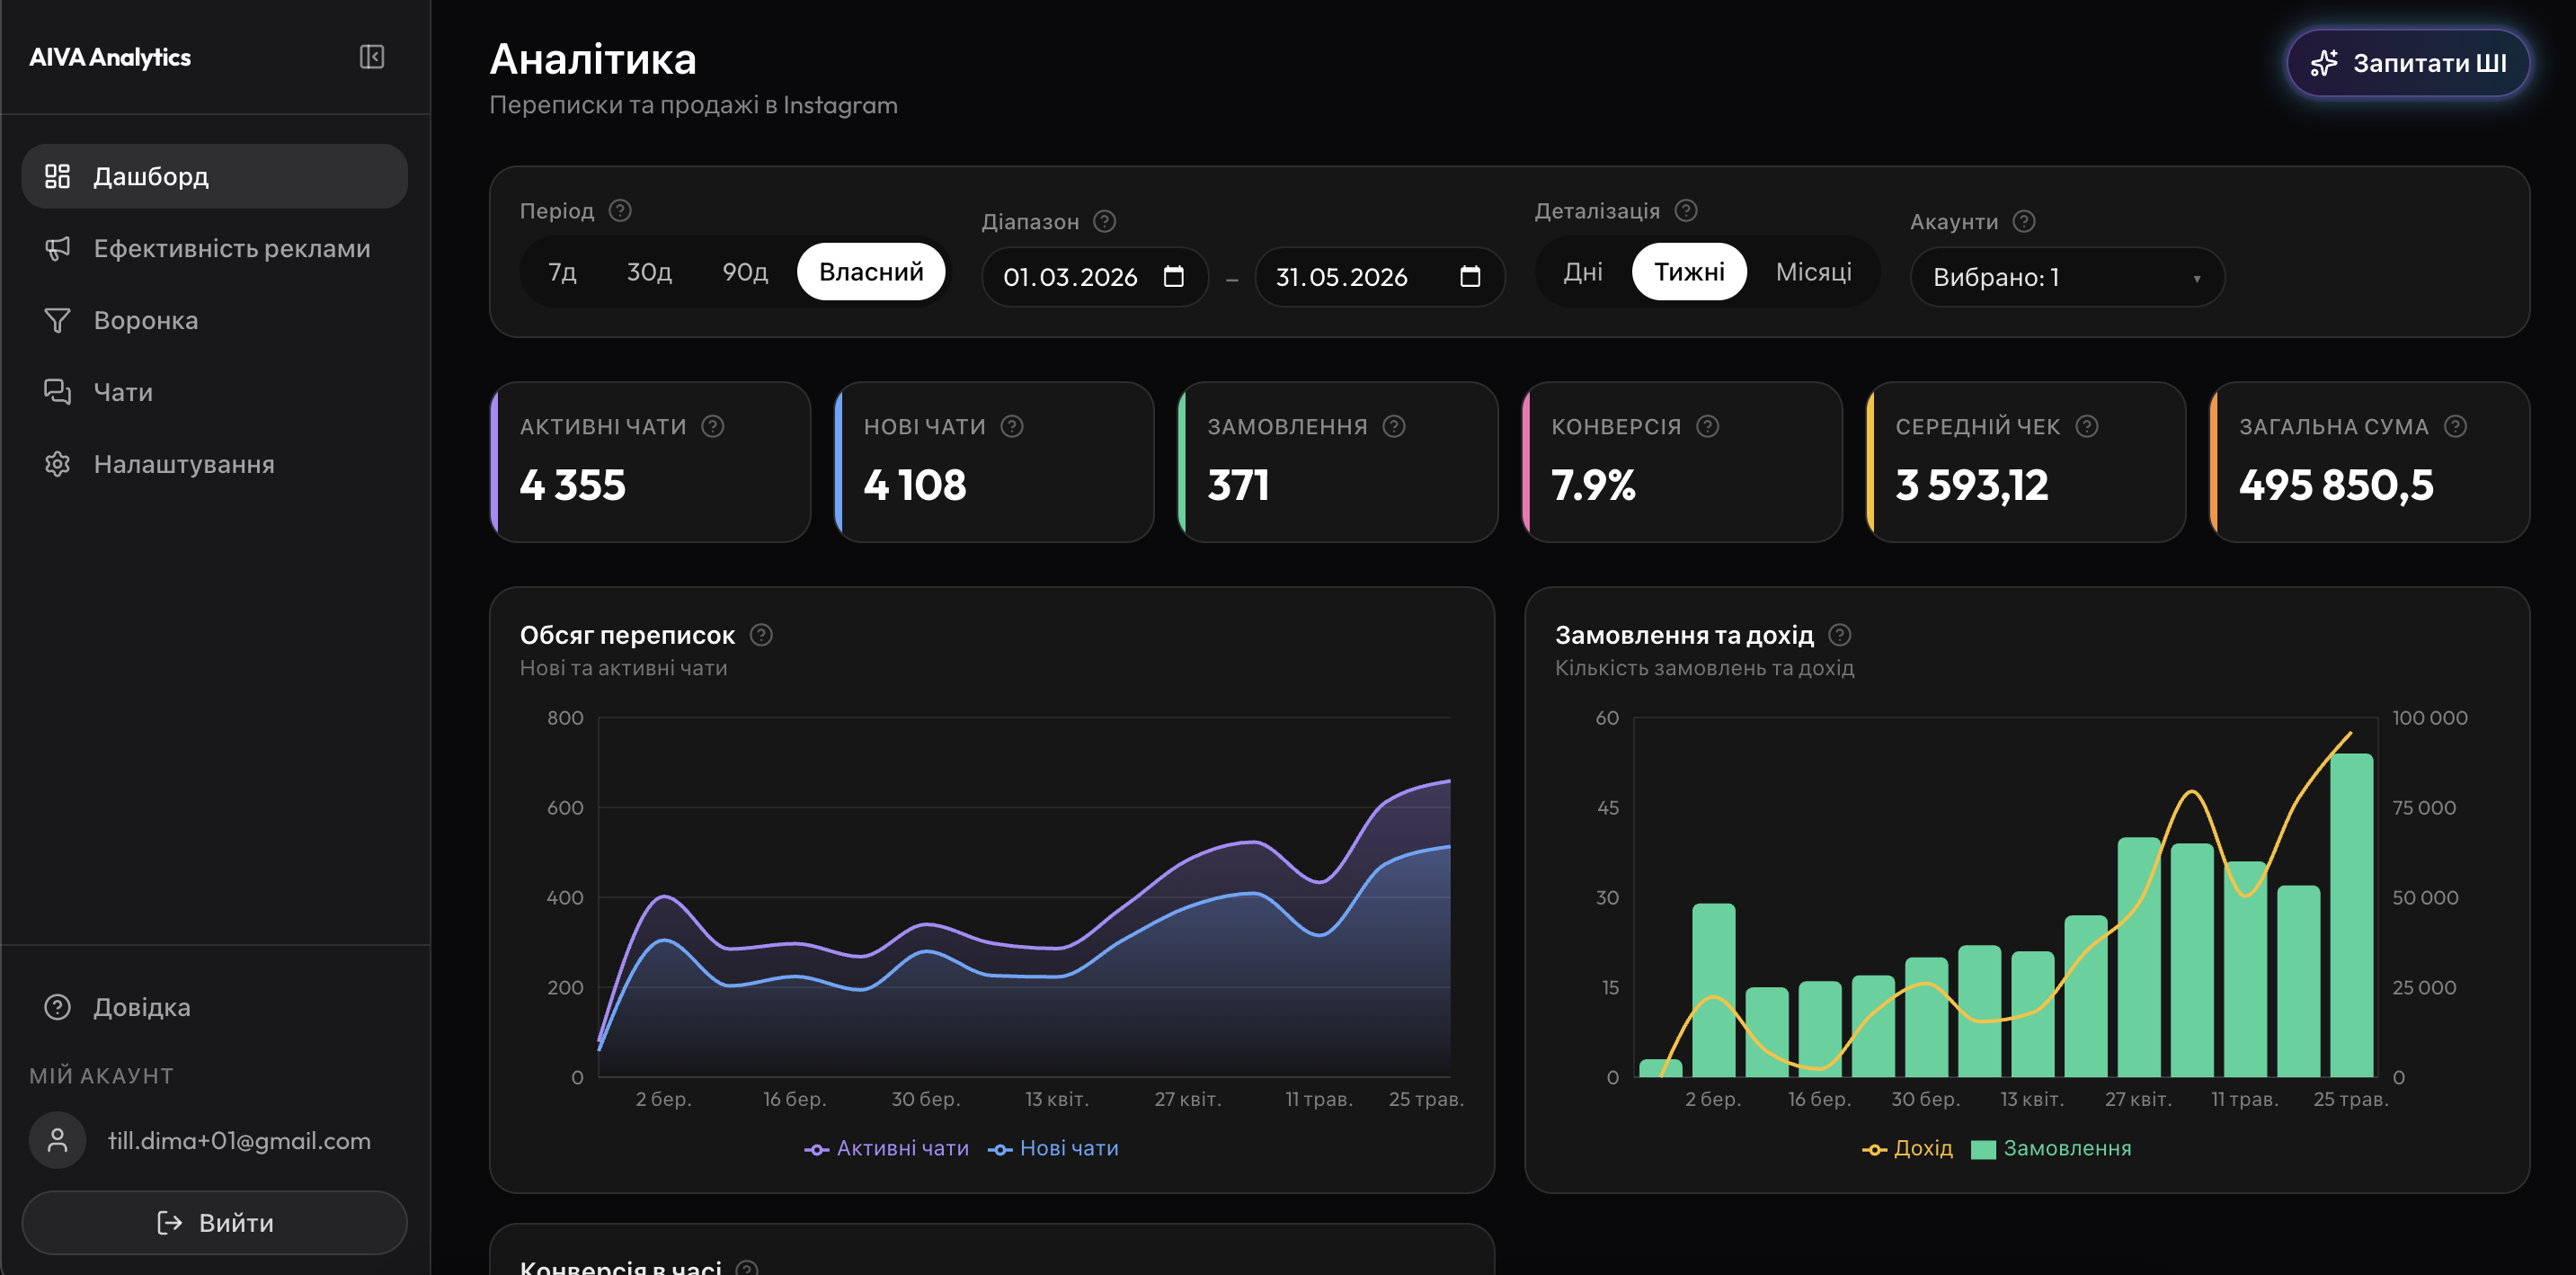This screenshot has height=1275, width=2576.
Task: Toggle Замовлення series in chart legend
Action: click(x=2051, y=1148)
